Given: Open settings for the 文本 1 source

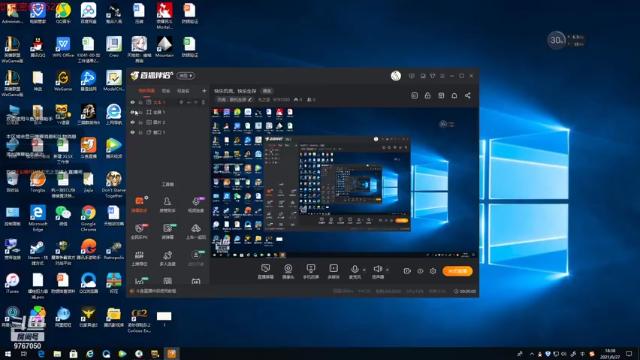Looking at the screenshot, I should (181, 102).
